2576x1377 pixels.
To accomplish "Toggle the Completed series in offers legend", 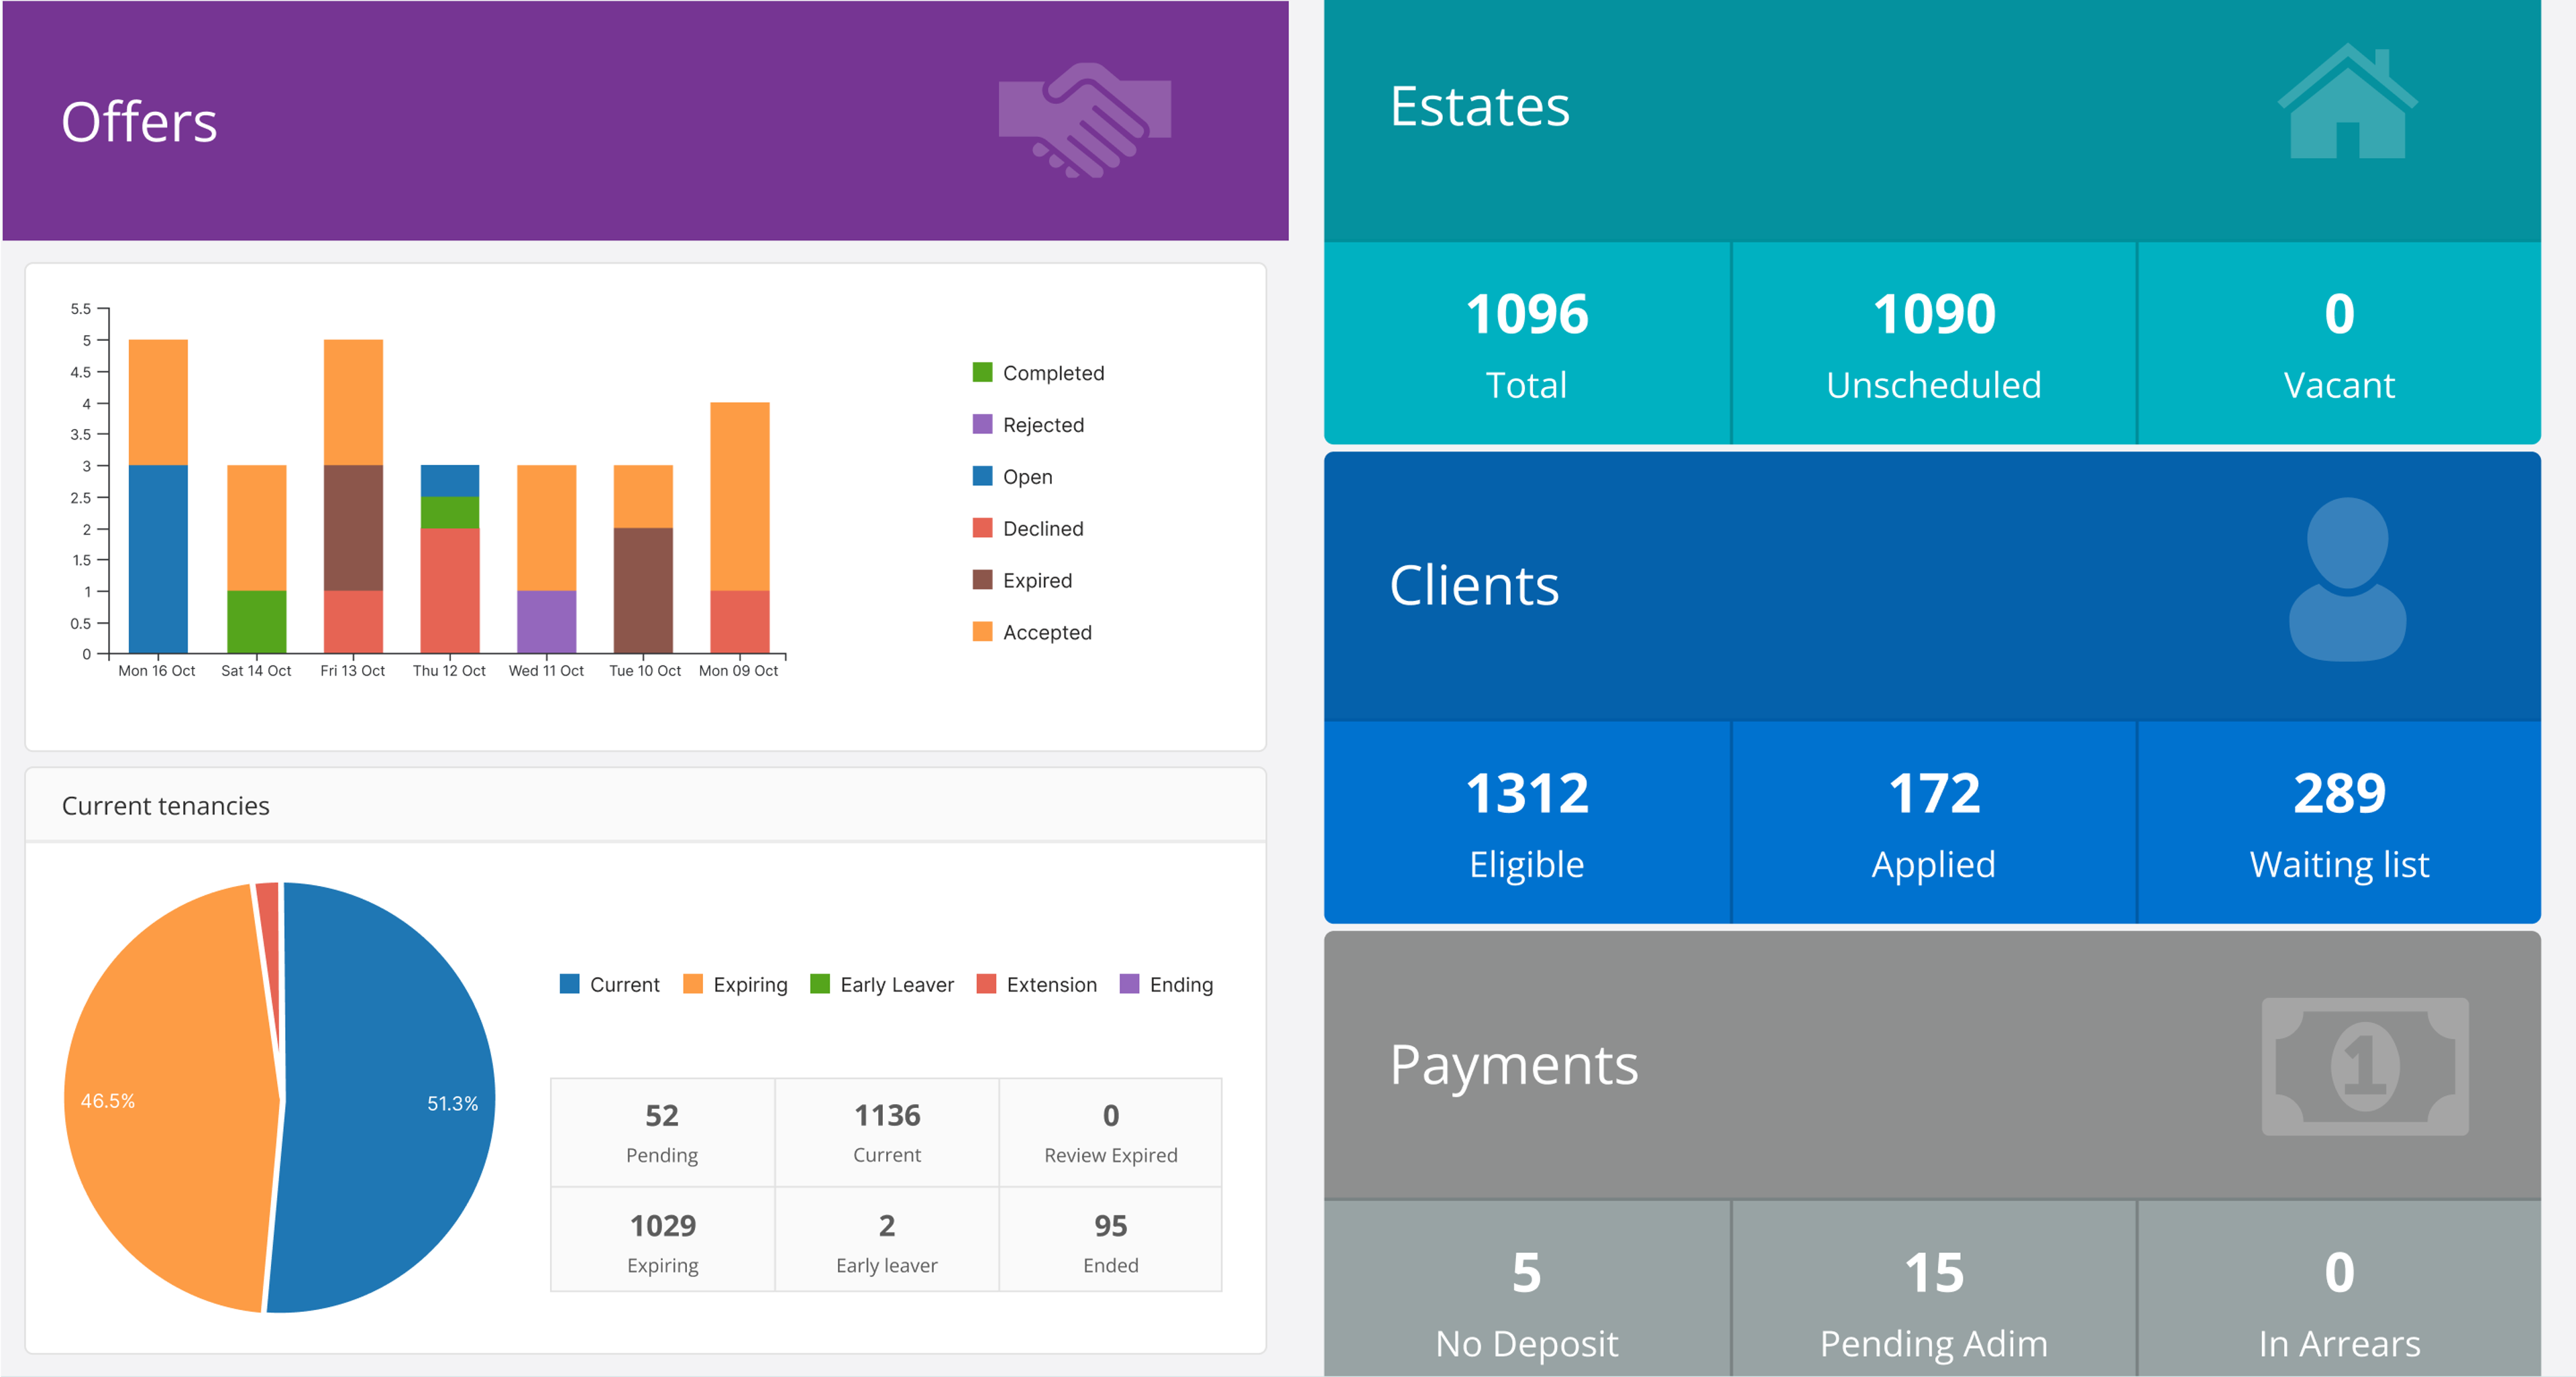I will coord(1051,373).
